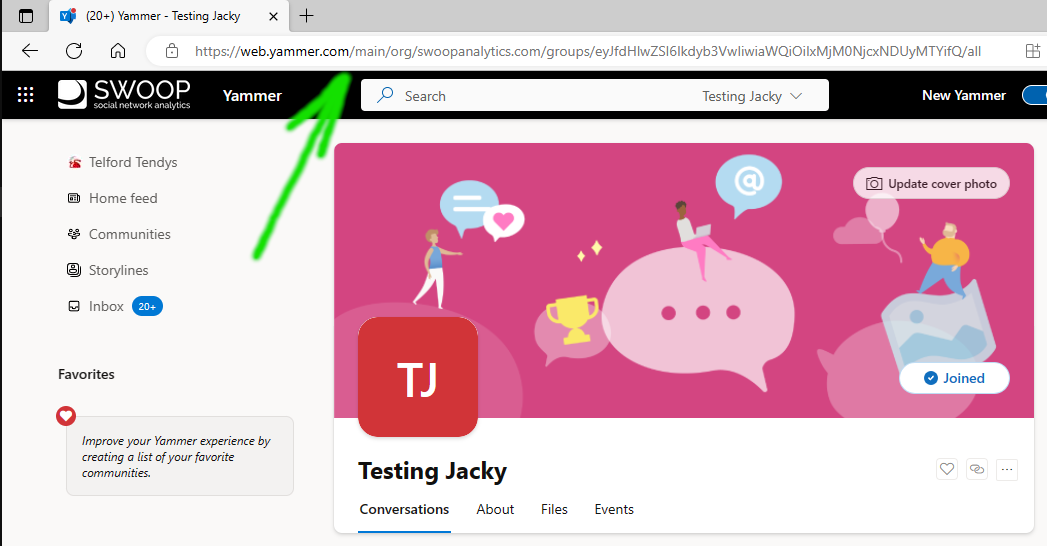This screenshot has height=546, width=1047.
Task: Click the Yammer header title
Action: click(x=252, y=95)
